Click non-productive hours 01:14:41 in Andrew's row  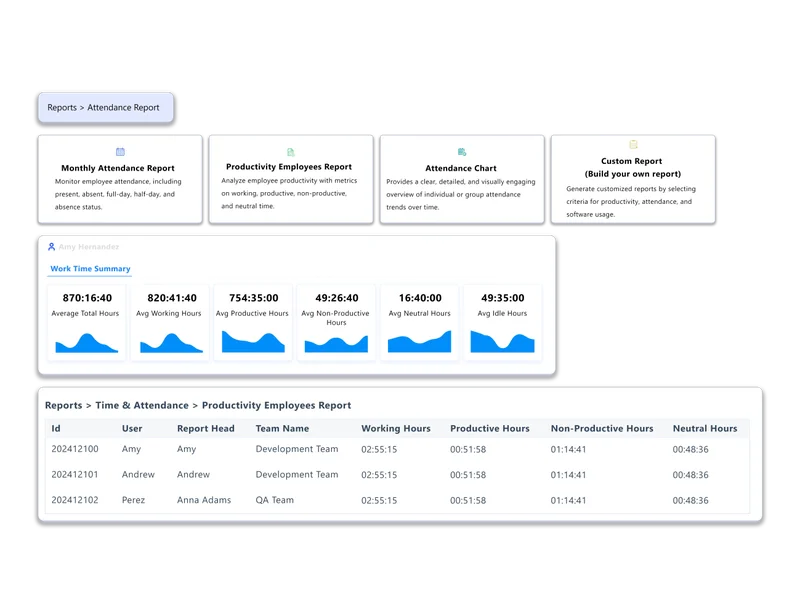568,475
